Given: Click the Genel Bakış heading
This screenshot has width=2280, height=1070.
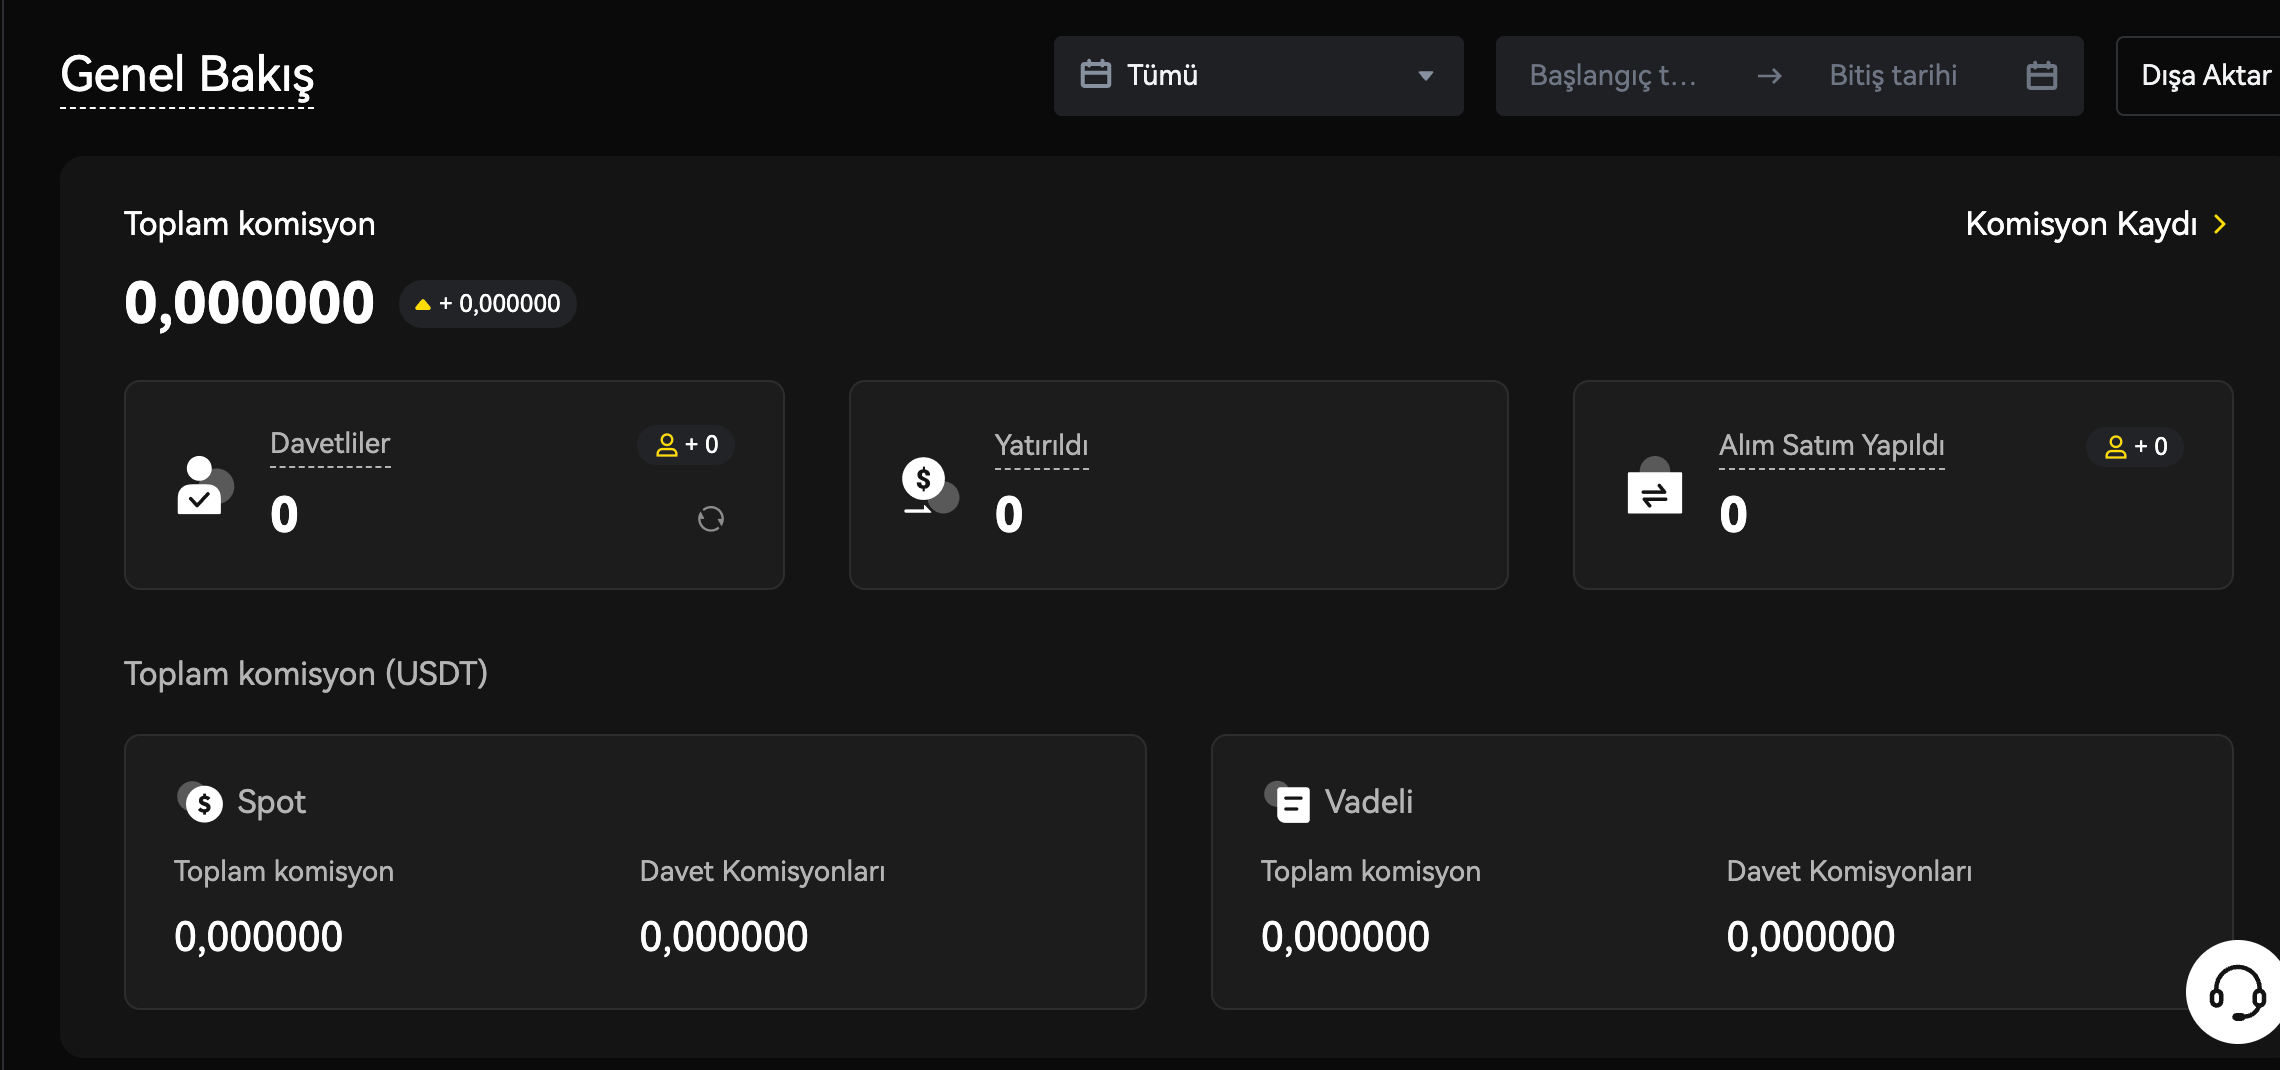Looking at the screenshot, I should (x=187, y=75).
